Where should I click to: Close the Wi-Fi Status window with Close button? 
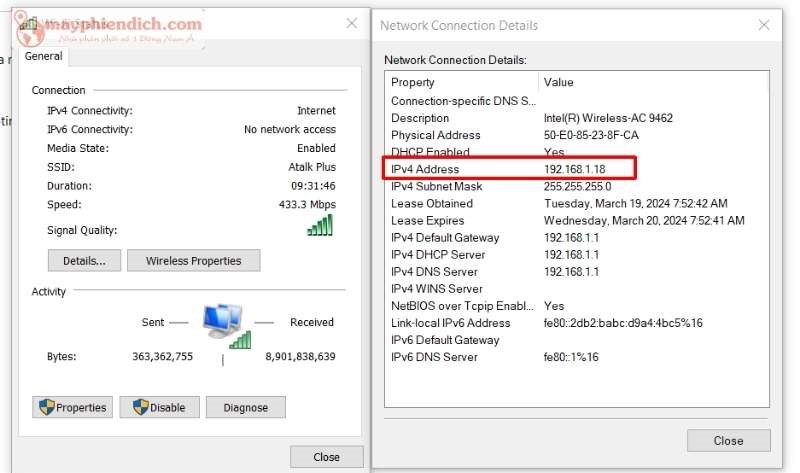tap(327, 457)
